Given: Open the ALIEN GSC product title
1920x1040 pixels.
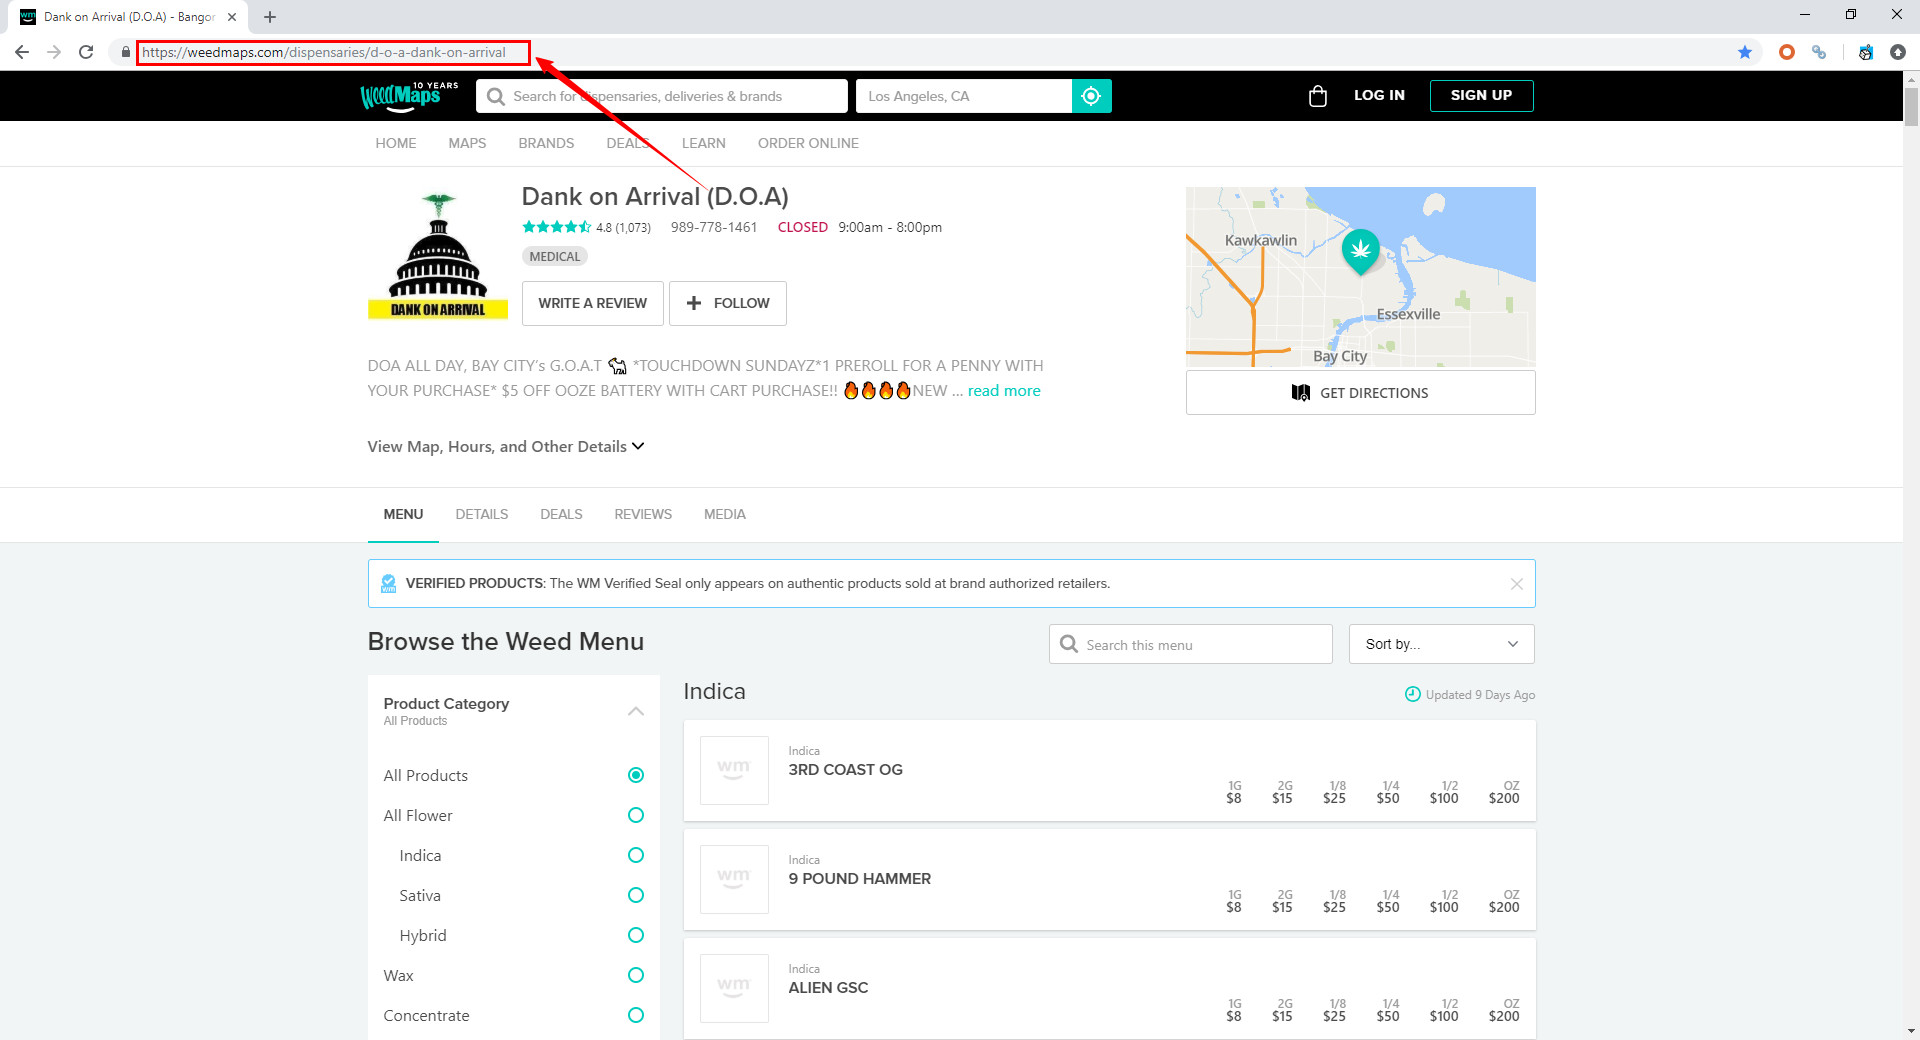Looking at the screenshot, I should click(x=828, y=987).
